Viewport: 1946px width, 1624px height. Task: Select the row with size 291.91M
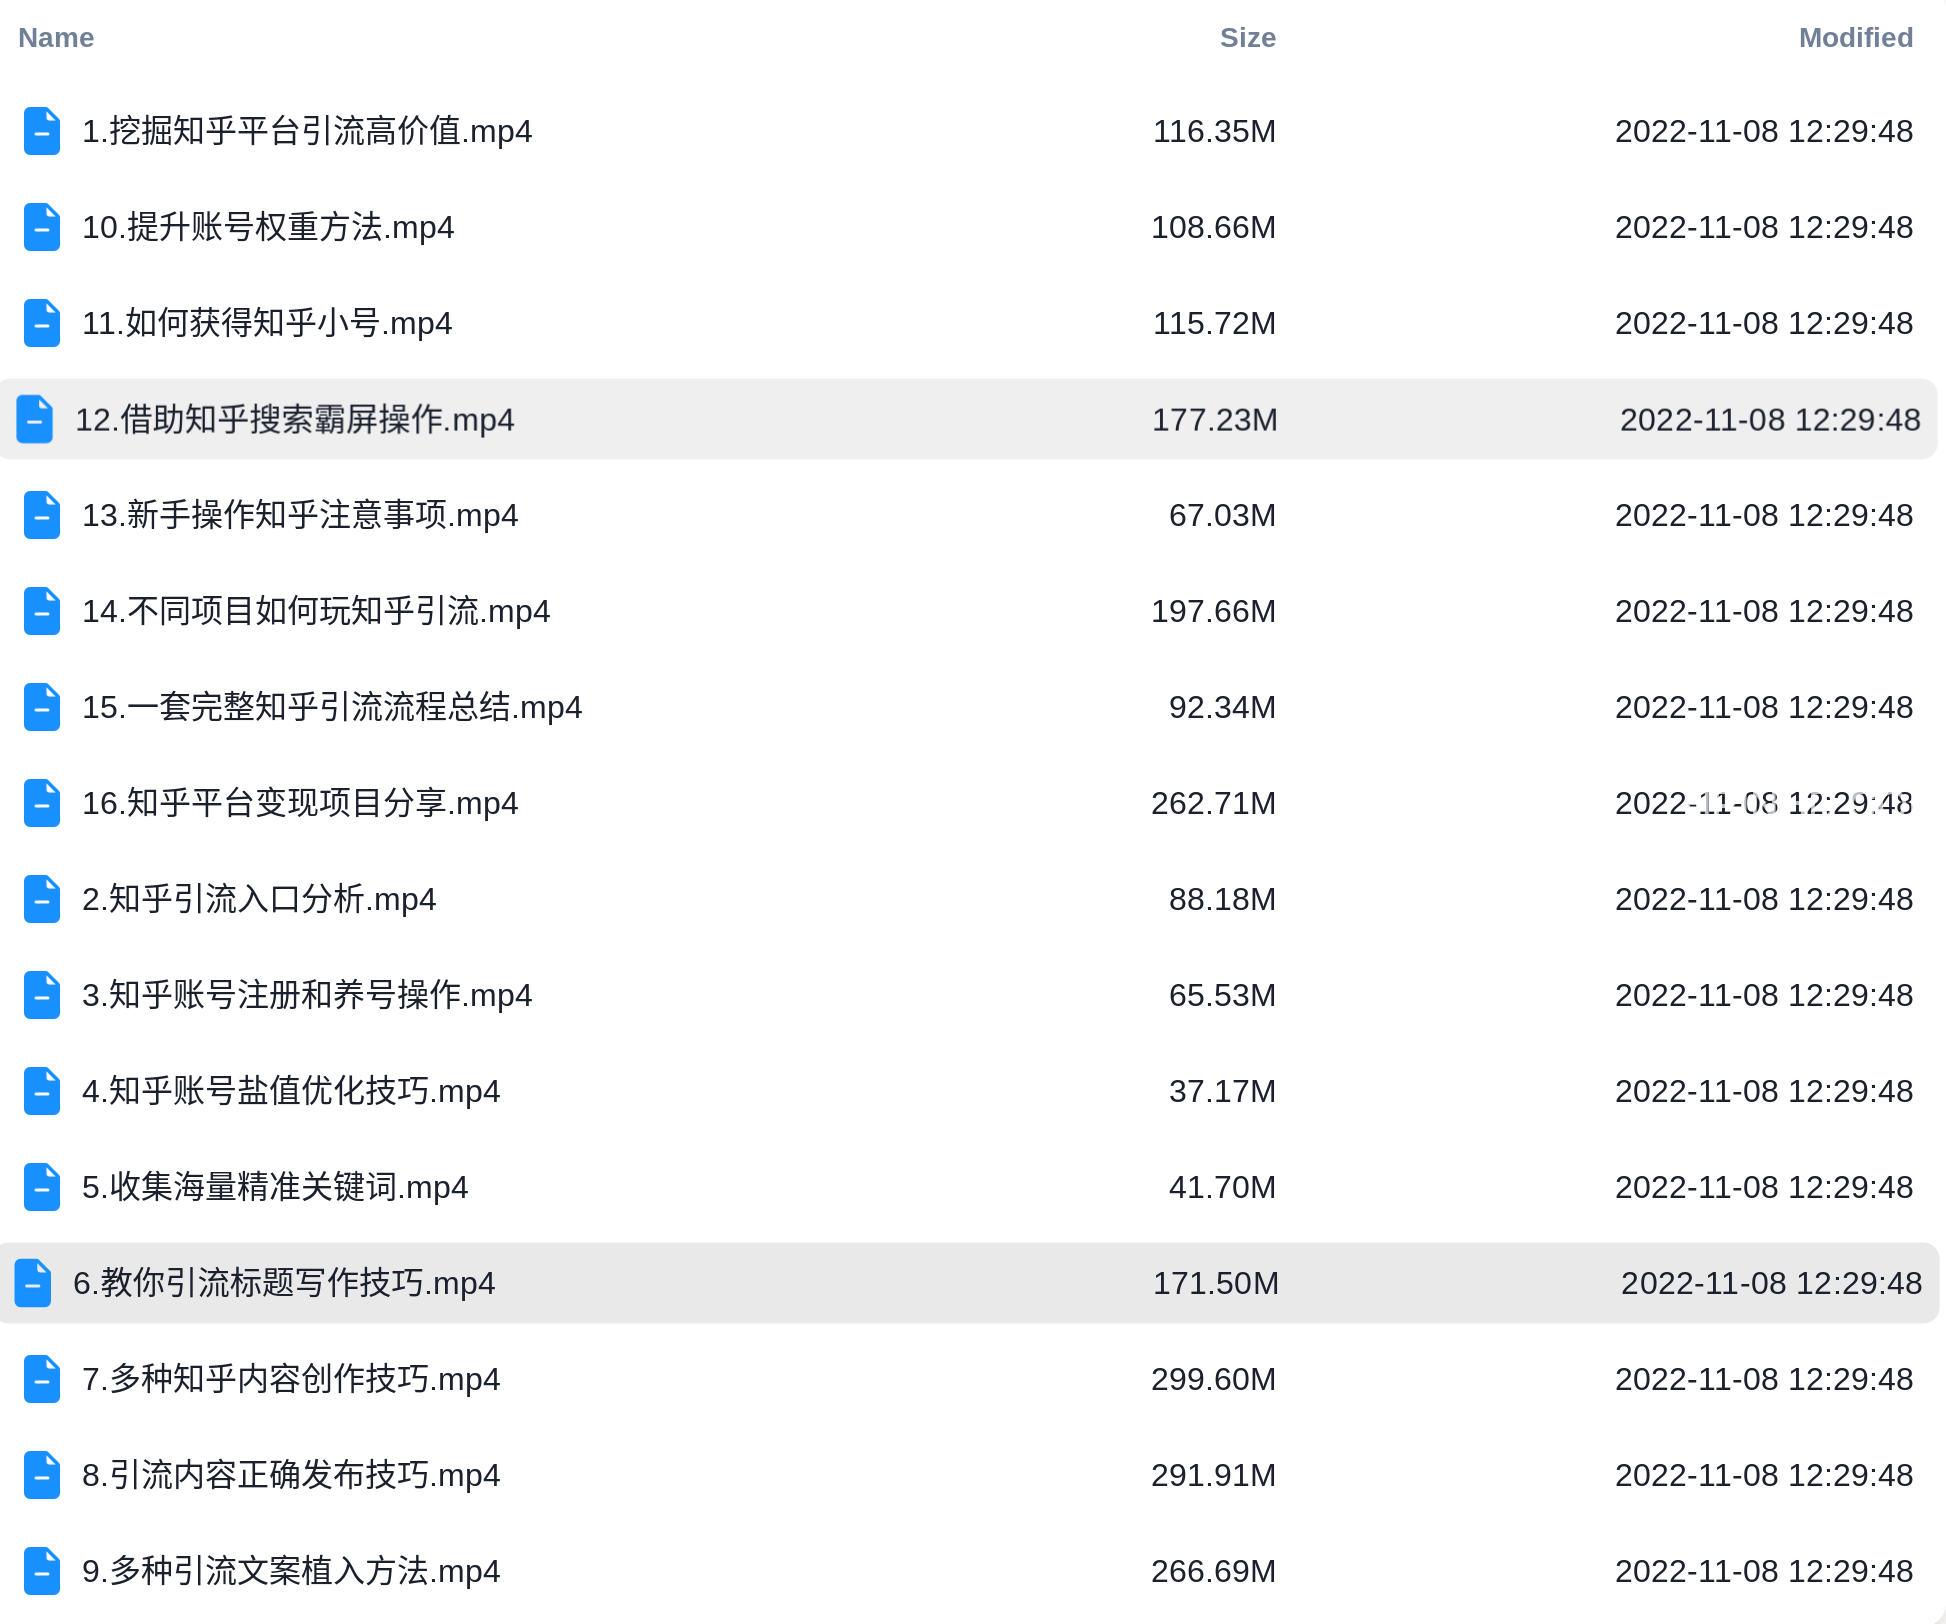pos(968,1475)
